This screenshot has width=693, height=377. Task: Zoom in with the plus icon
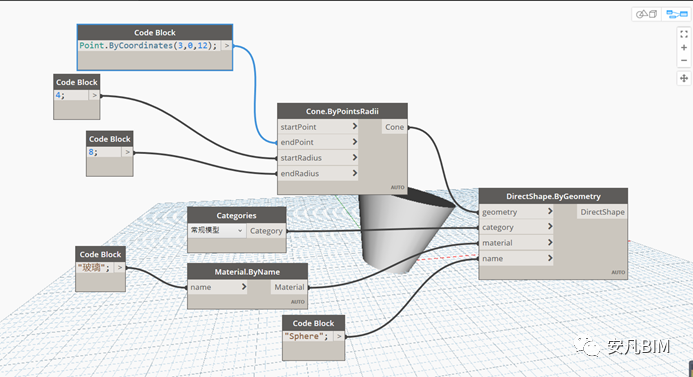684,47
